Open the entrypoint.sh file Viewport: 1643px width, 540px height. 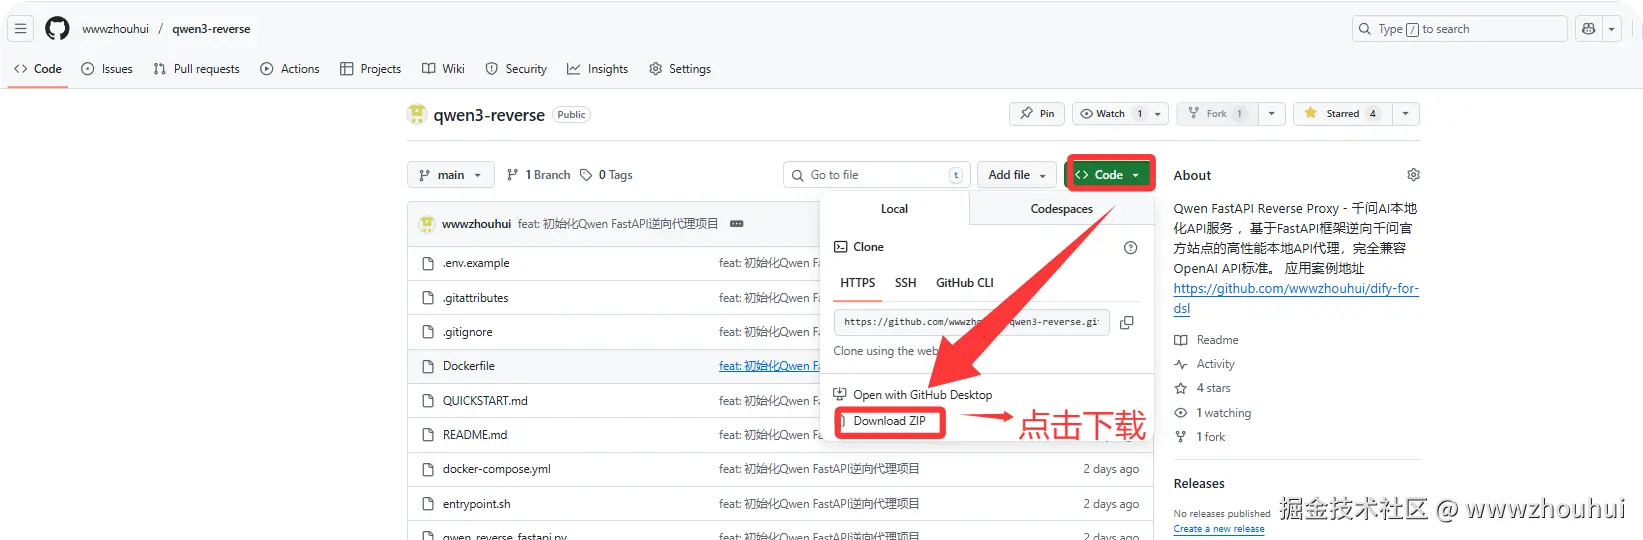[477, 504]
